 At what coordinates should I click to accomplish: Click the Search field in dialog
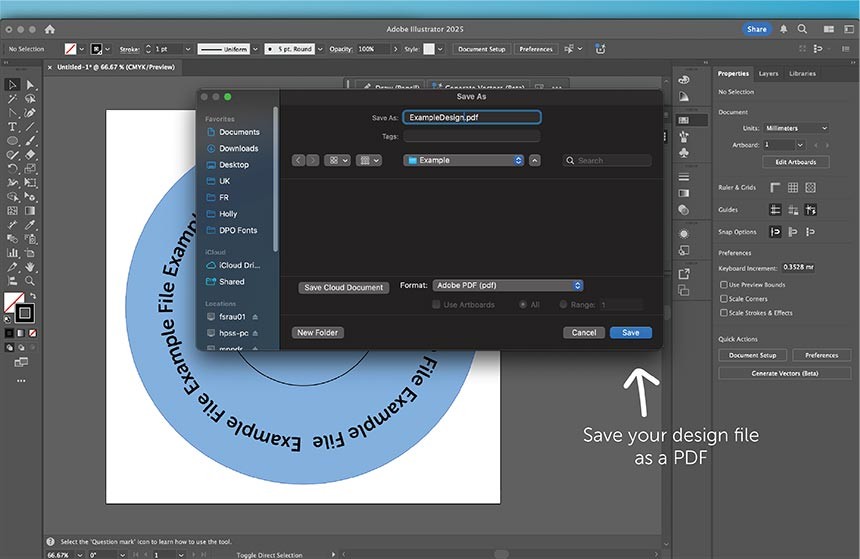pos(607,160)
